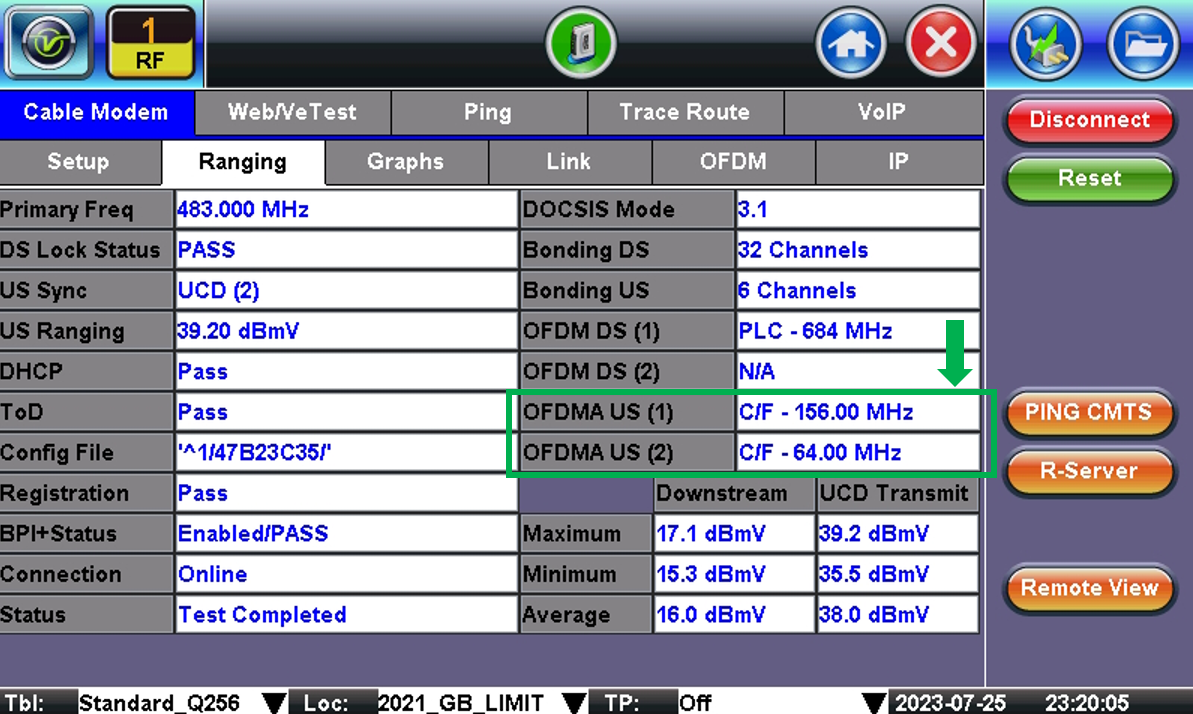Exit the test via the red X icon
1193x714 pixels.
point(938,42)
